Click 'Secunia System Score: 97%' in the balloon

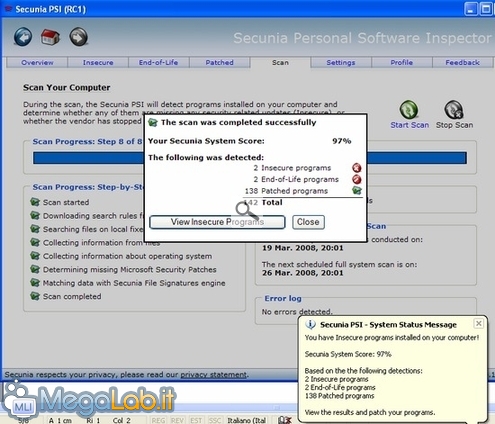tap(348, 354)
